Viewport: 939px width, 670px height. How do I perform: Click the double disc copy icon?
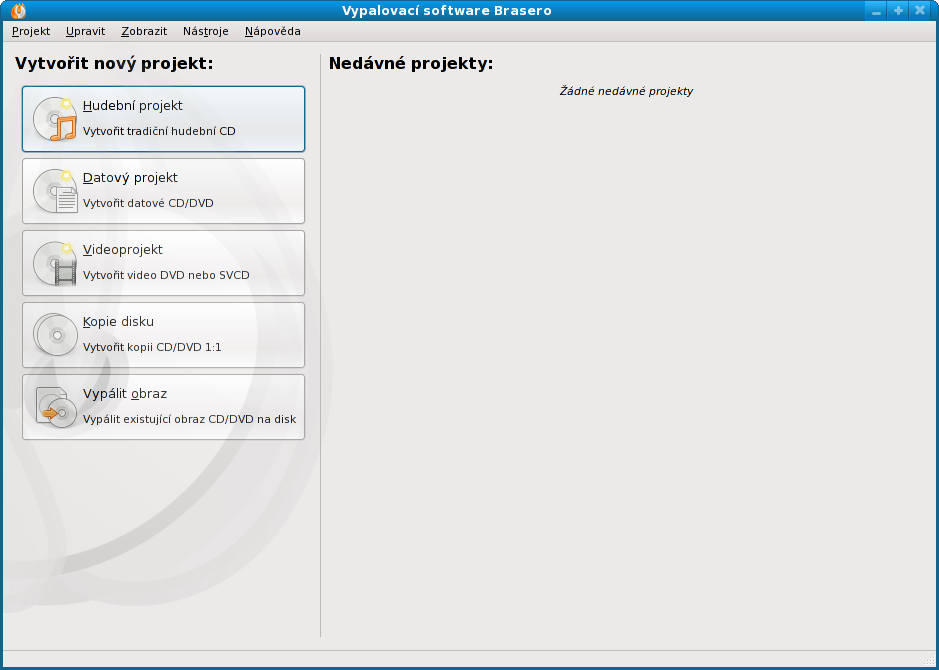pyautogui.click(x=55, y=335)
